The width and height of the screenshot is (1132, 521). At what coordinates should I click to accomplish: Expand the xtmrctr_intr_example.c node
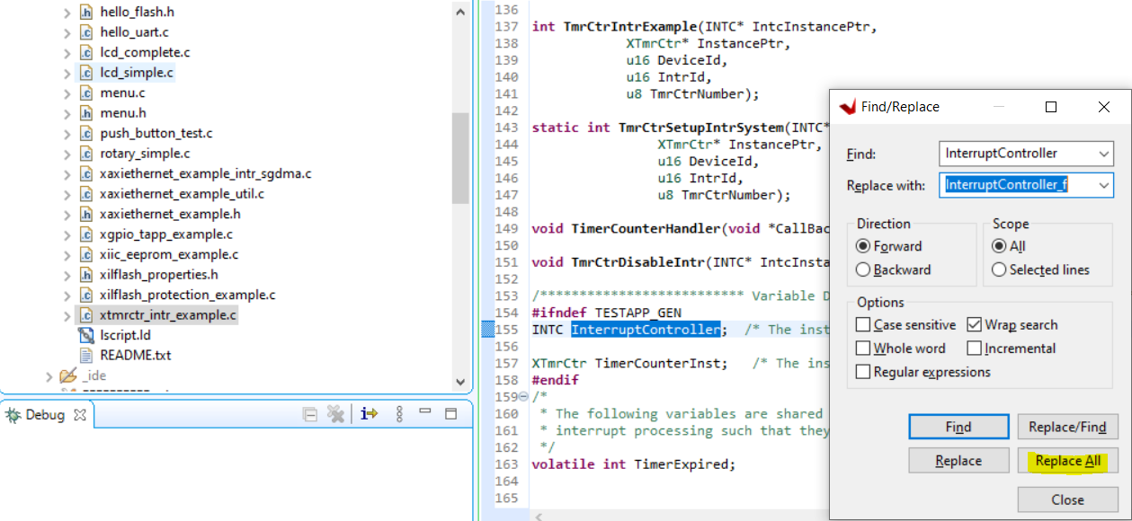[x=67, y=315]
